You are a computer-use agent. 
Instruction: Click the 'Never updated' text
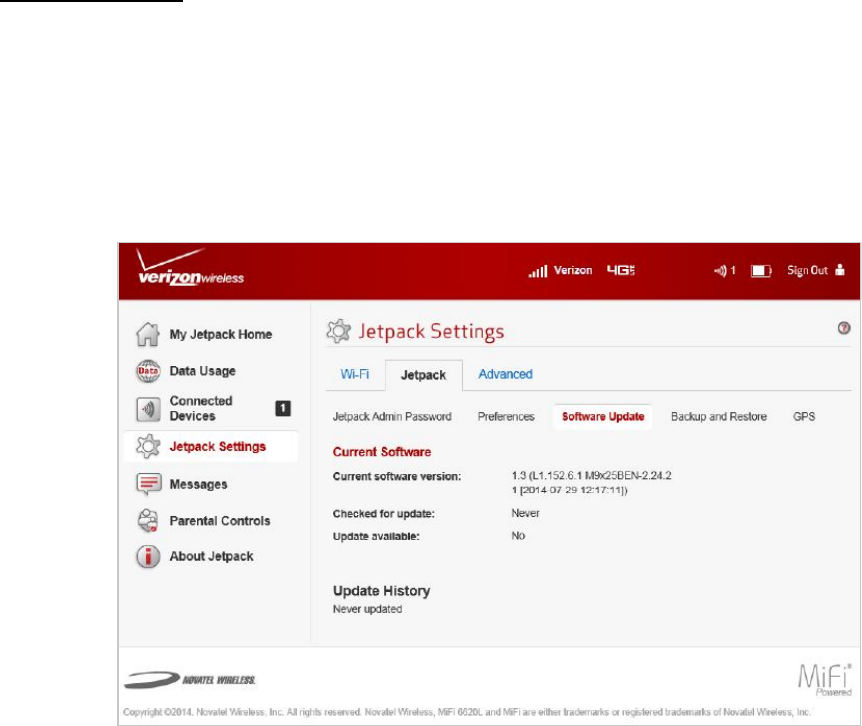[x=367, y=609]
